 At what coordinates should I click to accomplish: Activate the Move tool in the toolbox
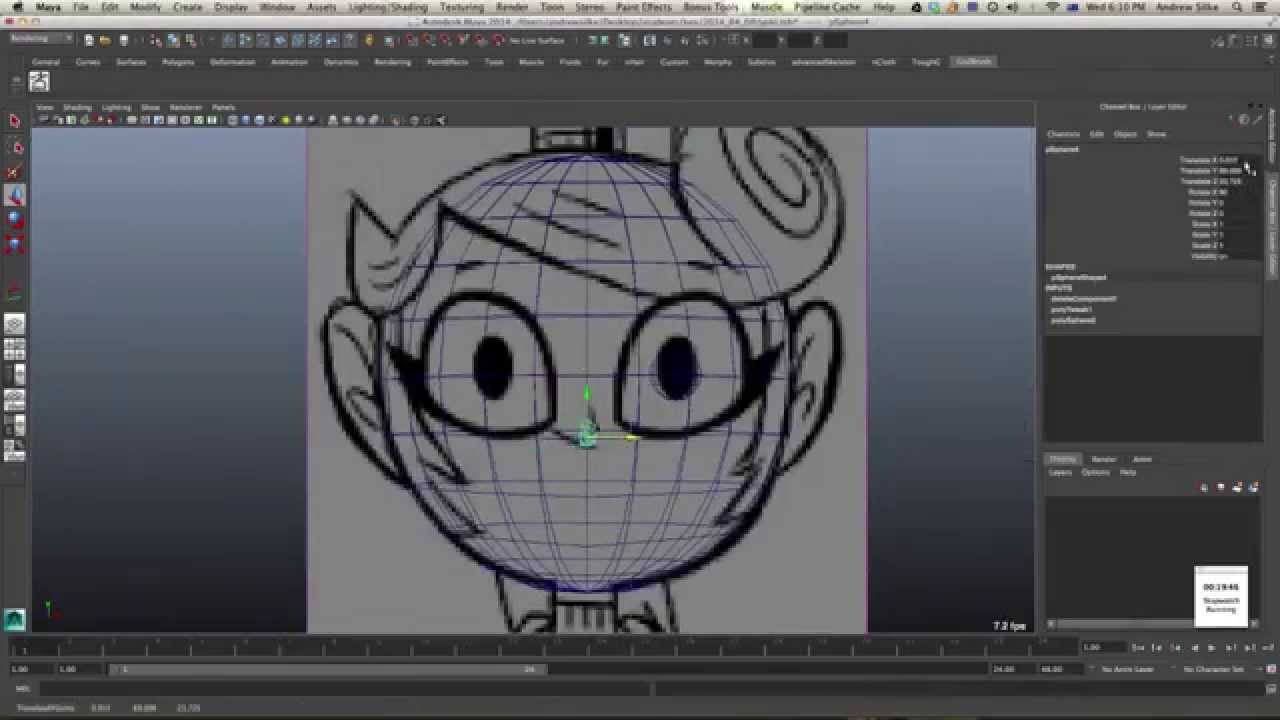pos(14,196)
